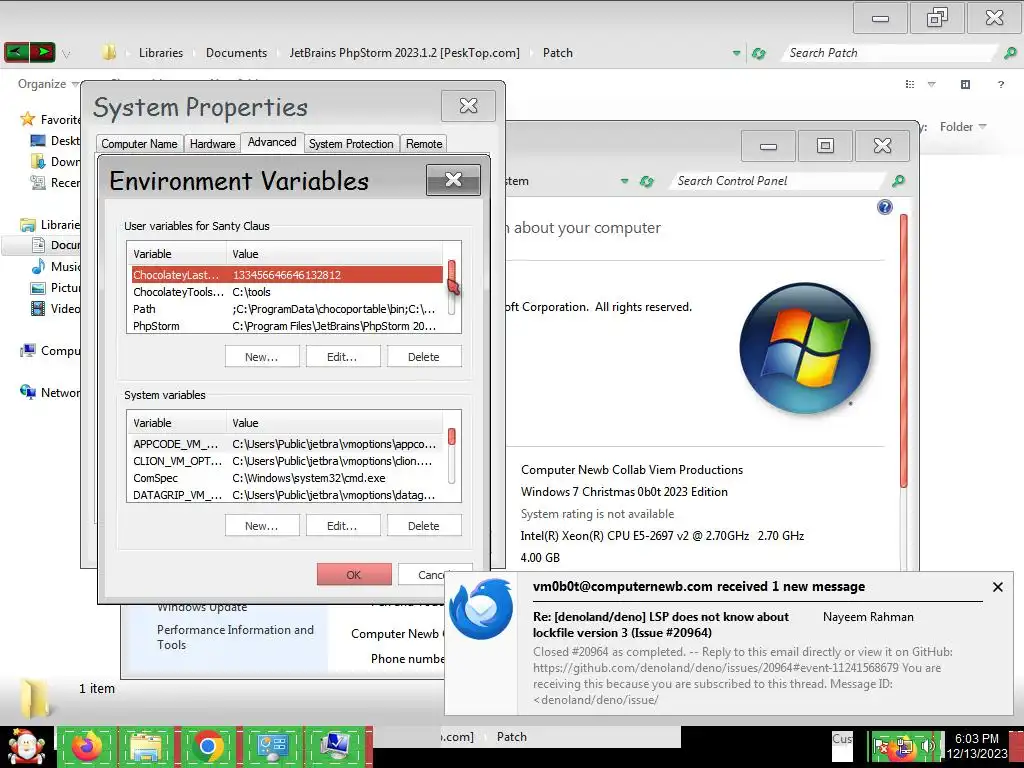Open address bar history dropdown in Explorer
Image resolution: width=1024 pixels, height=768 pixels.
pyautogui.click(x=737, y=53)
